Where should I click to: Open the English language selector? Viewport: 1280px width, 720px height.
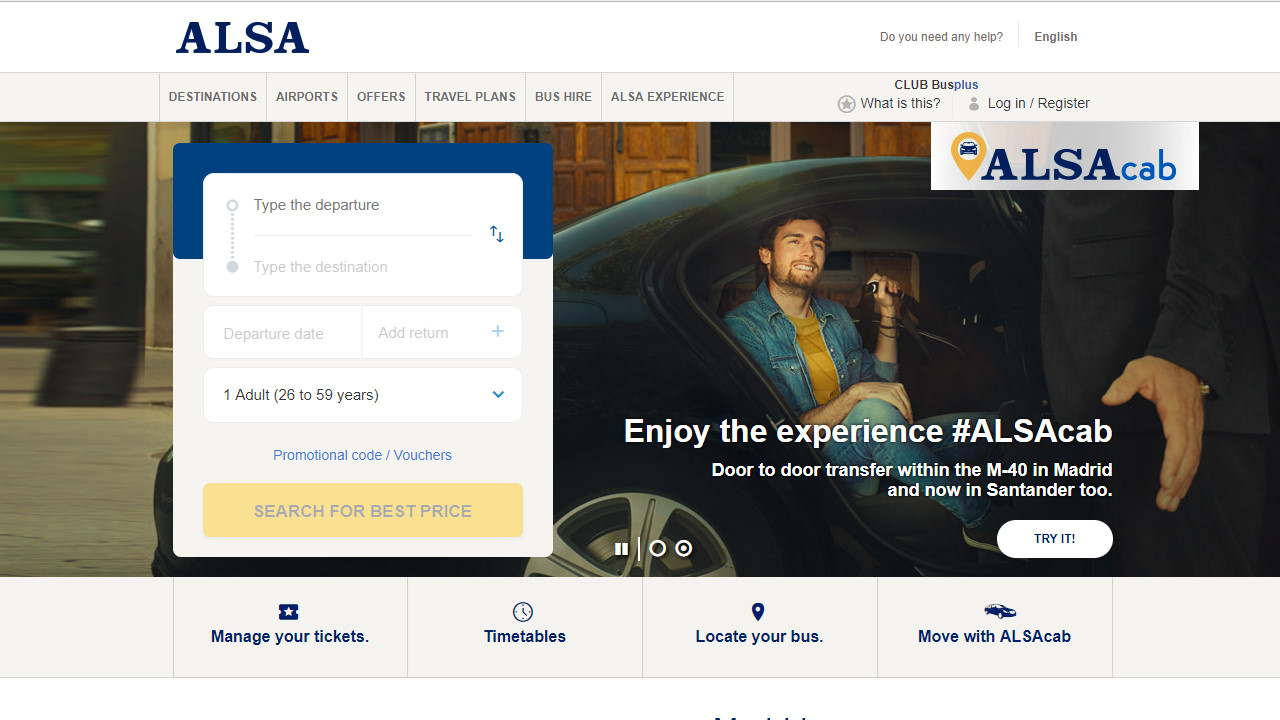pyautogui.click(x=1055, y=37)
